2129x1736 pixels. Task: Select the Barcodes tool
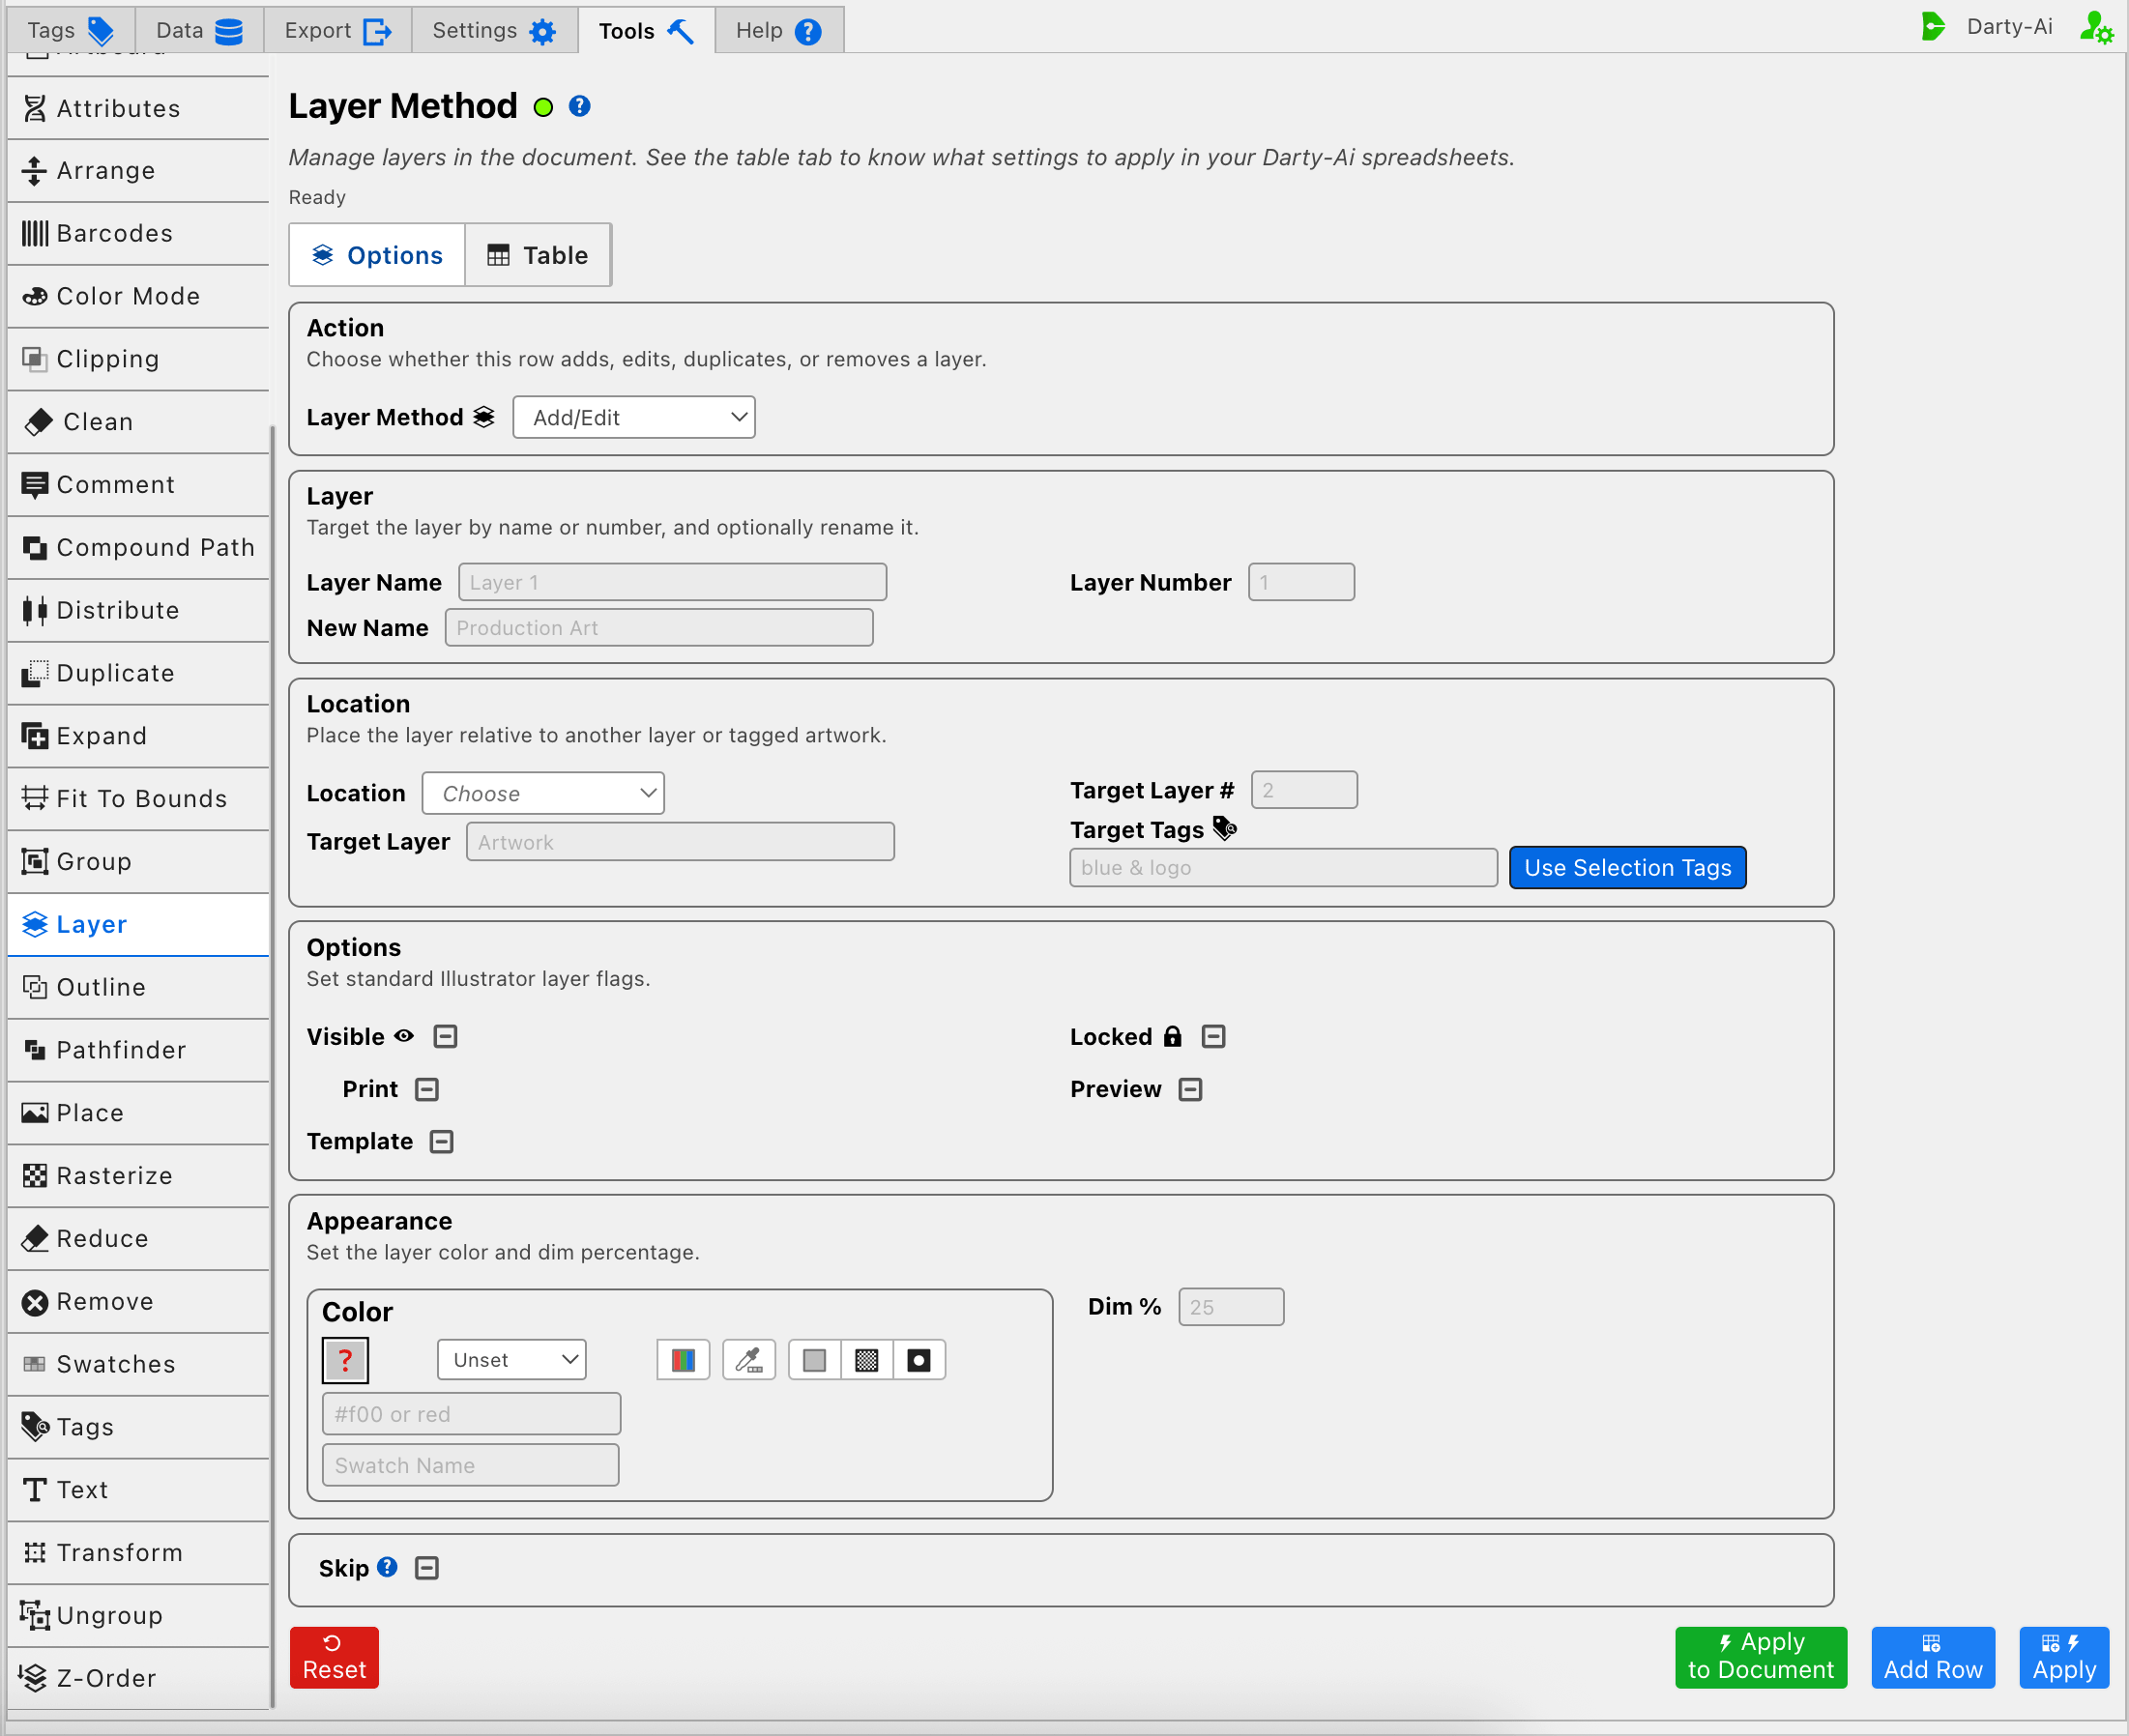[138, 234]
